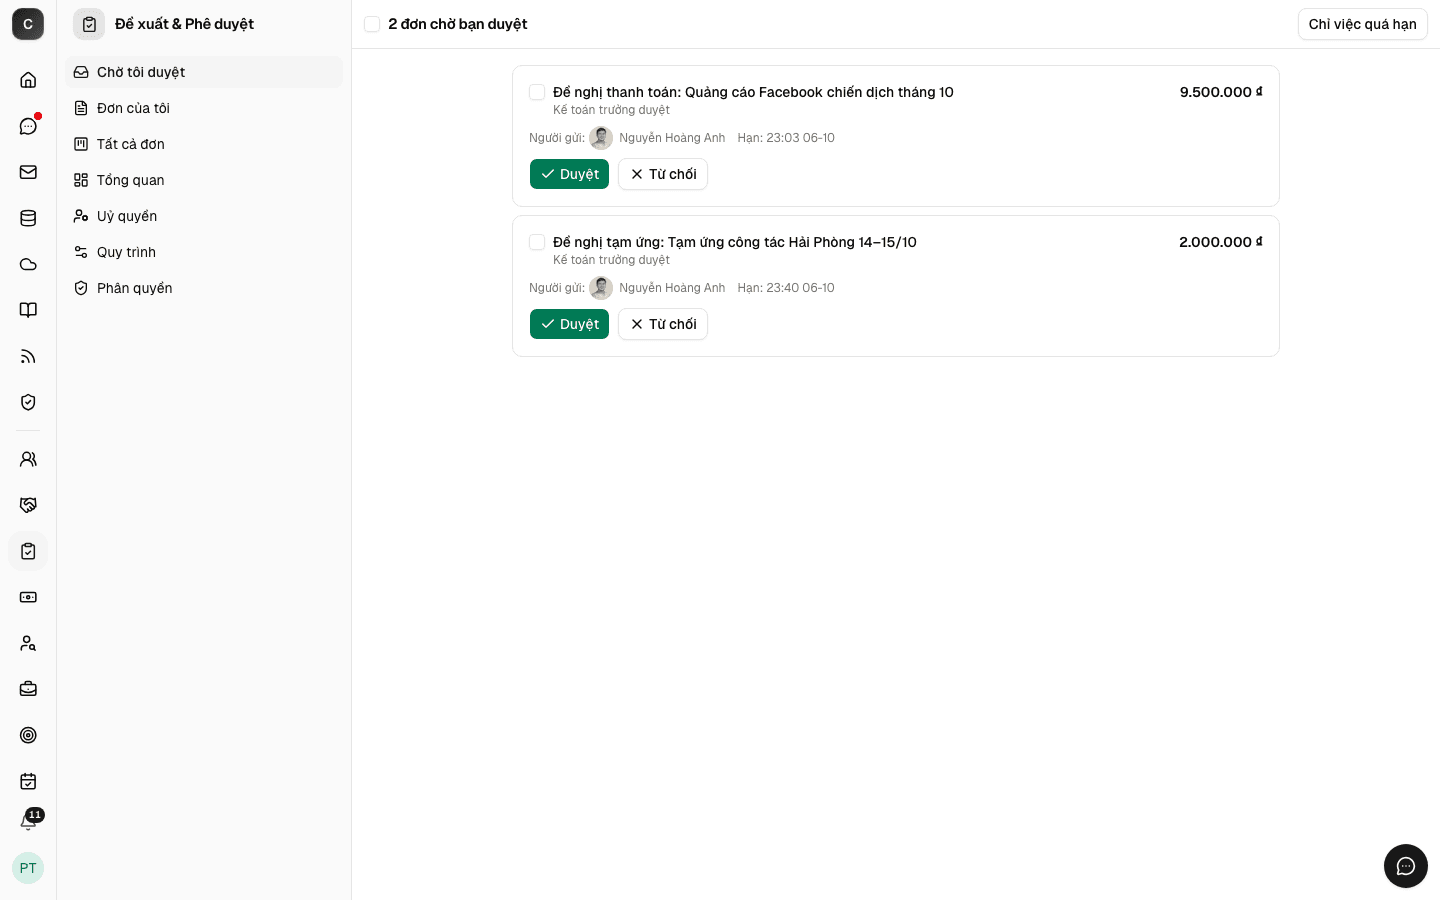This screenshot has height=900, width=1440.
Task: Click the workspace logo letter C
Action: (x=28, y=24)
